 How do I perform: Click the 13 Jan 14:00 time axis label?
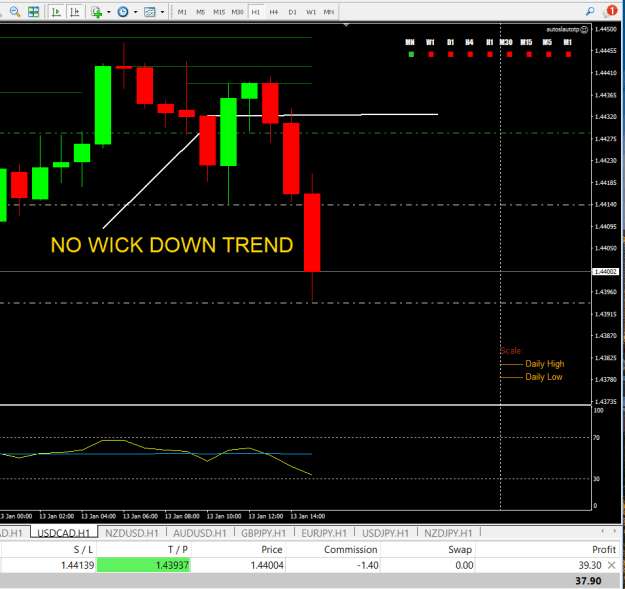coord(308,516)
